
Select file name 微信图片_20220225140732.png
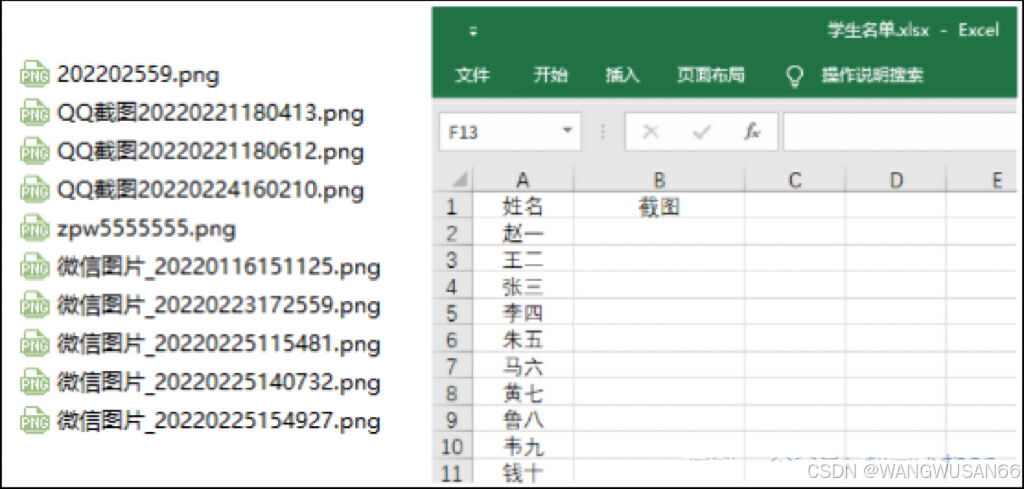pos(219,382)
